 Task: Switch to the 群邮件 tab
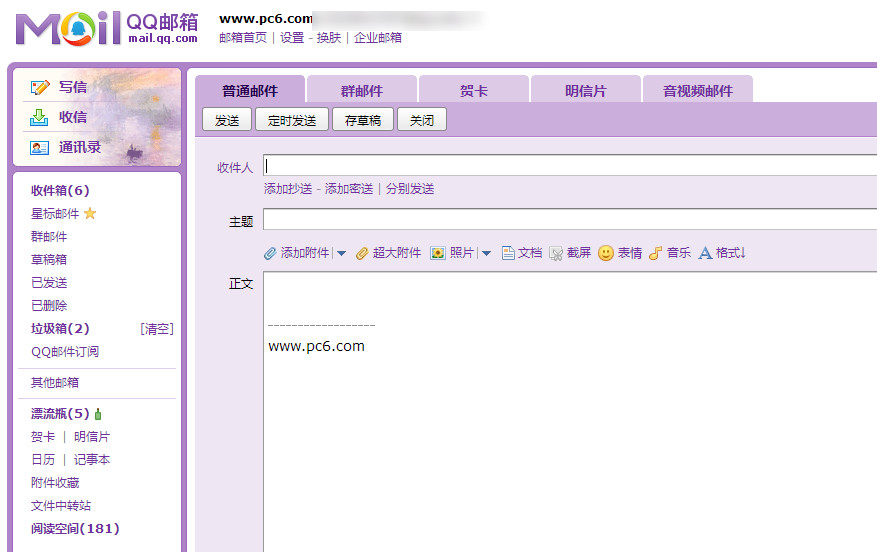click(361, 91)
